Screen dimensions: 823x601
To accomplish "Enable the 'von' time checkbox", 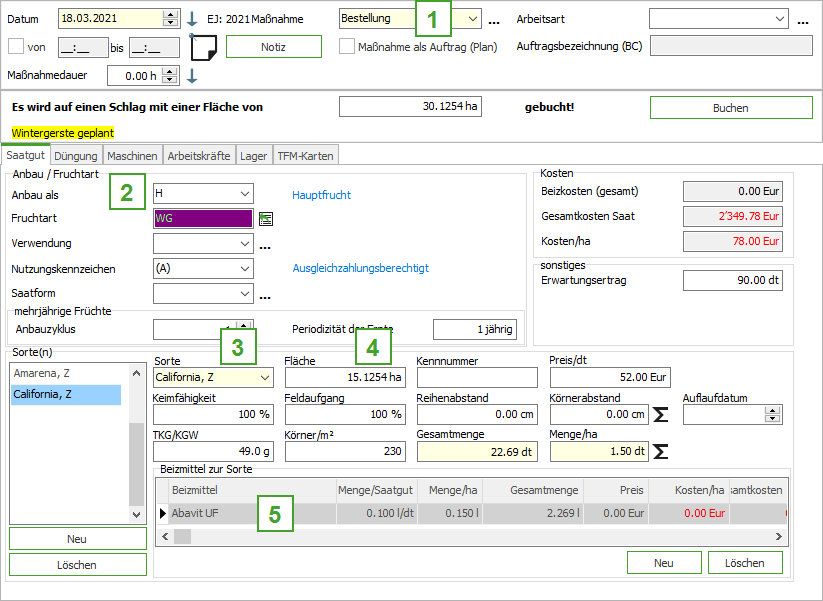I will [15, 46].
